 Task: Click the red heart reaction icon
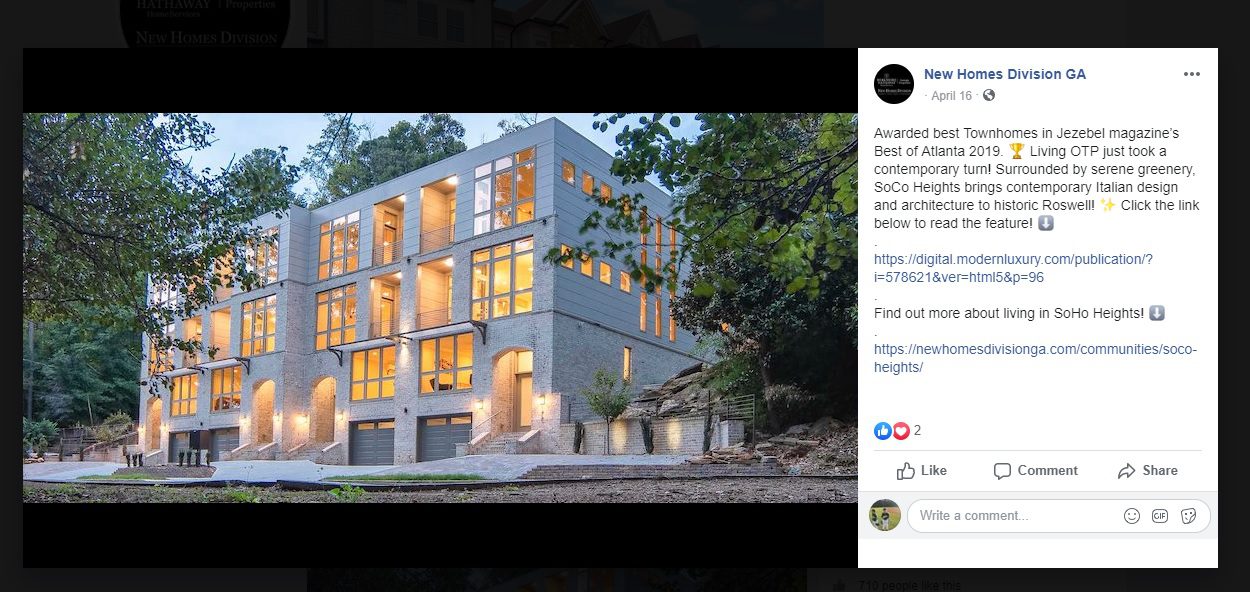click(900, 431)
